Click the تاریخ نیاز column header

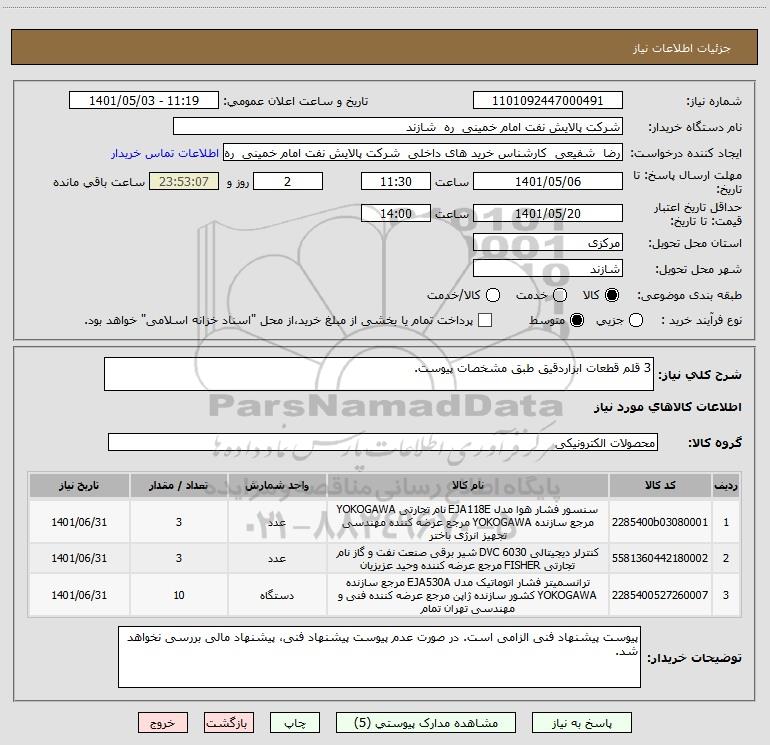[79, 486]
